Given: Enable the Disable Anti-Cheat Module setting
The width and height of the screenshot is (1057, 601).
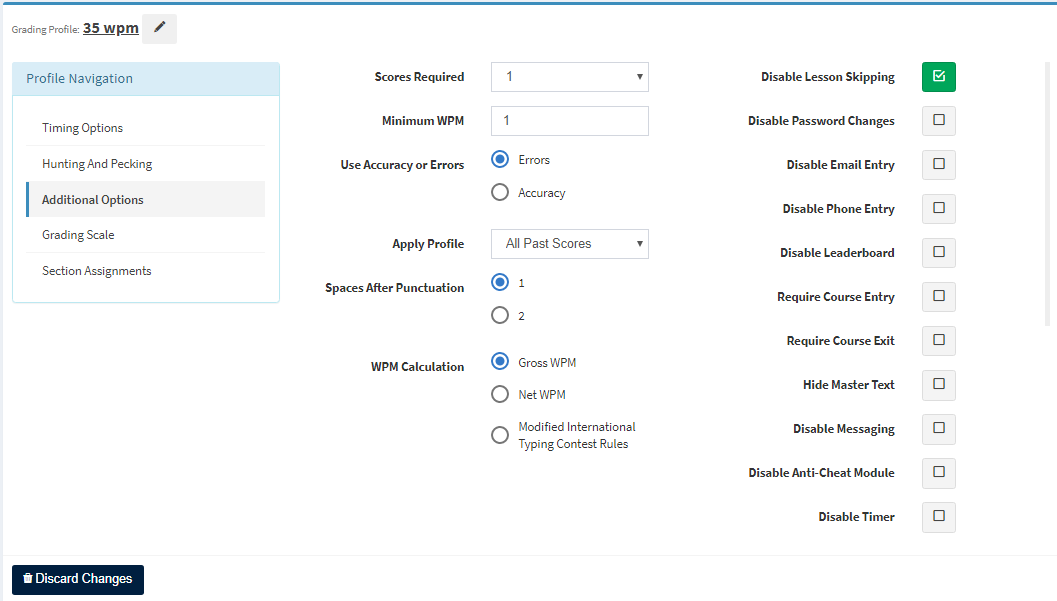Looking at the screenshot, I should (x=938, y=473).
